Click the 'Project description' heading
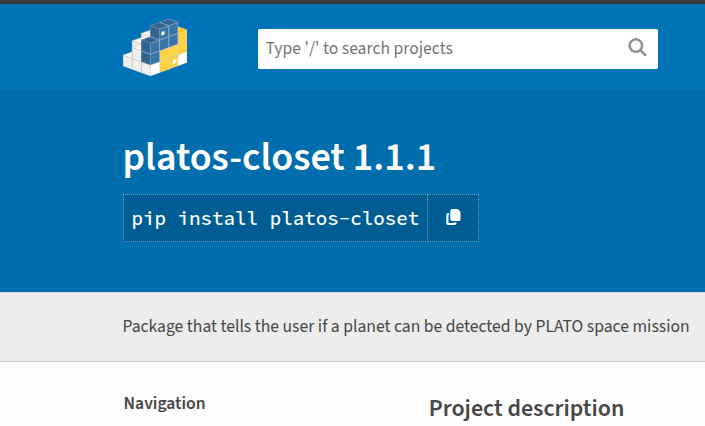The height and width of the screenshot is (426, 705). tap(527, 408)
